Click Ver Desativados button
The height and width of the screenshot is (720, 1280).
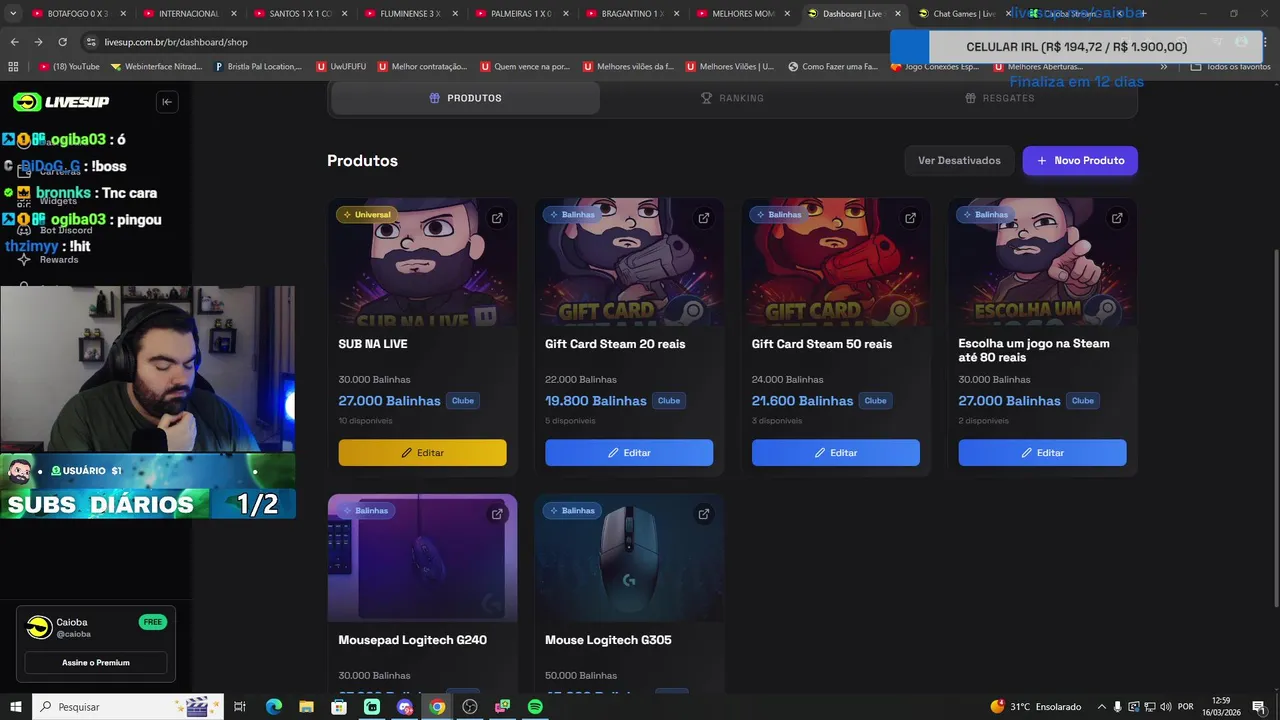tap(959, 160)
